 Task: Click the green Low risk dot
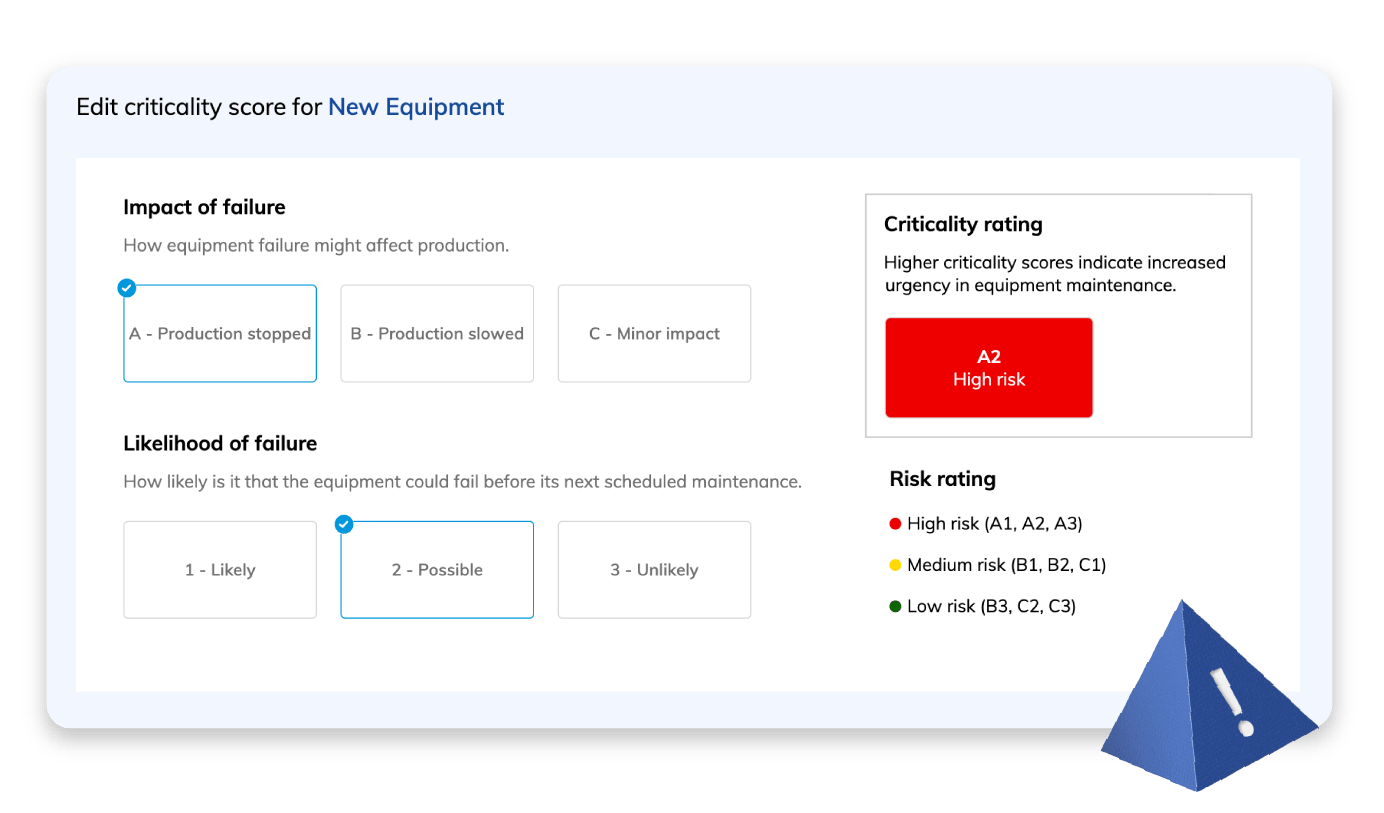pyautogui.click(x=895, y=605)
